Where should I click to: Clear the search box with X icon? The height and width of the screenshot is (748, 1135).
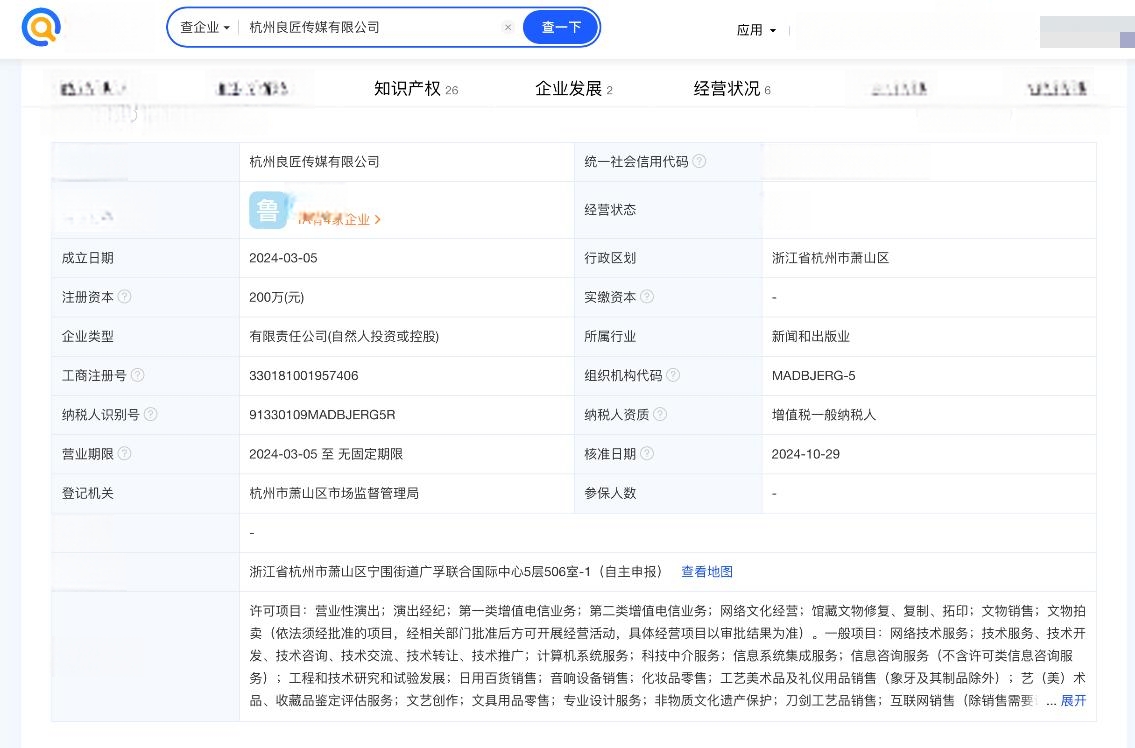(508, 28)
